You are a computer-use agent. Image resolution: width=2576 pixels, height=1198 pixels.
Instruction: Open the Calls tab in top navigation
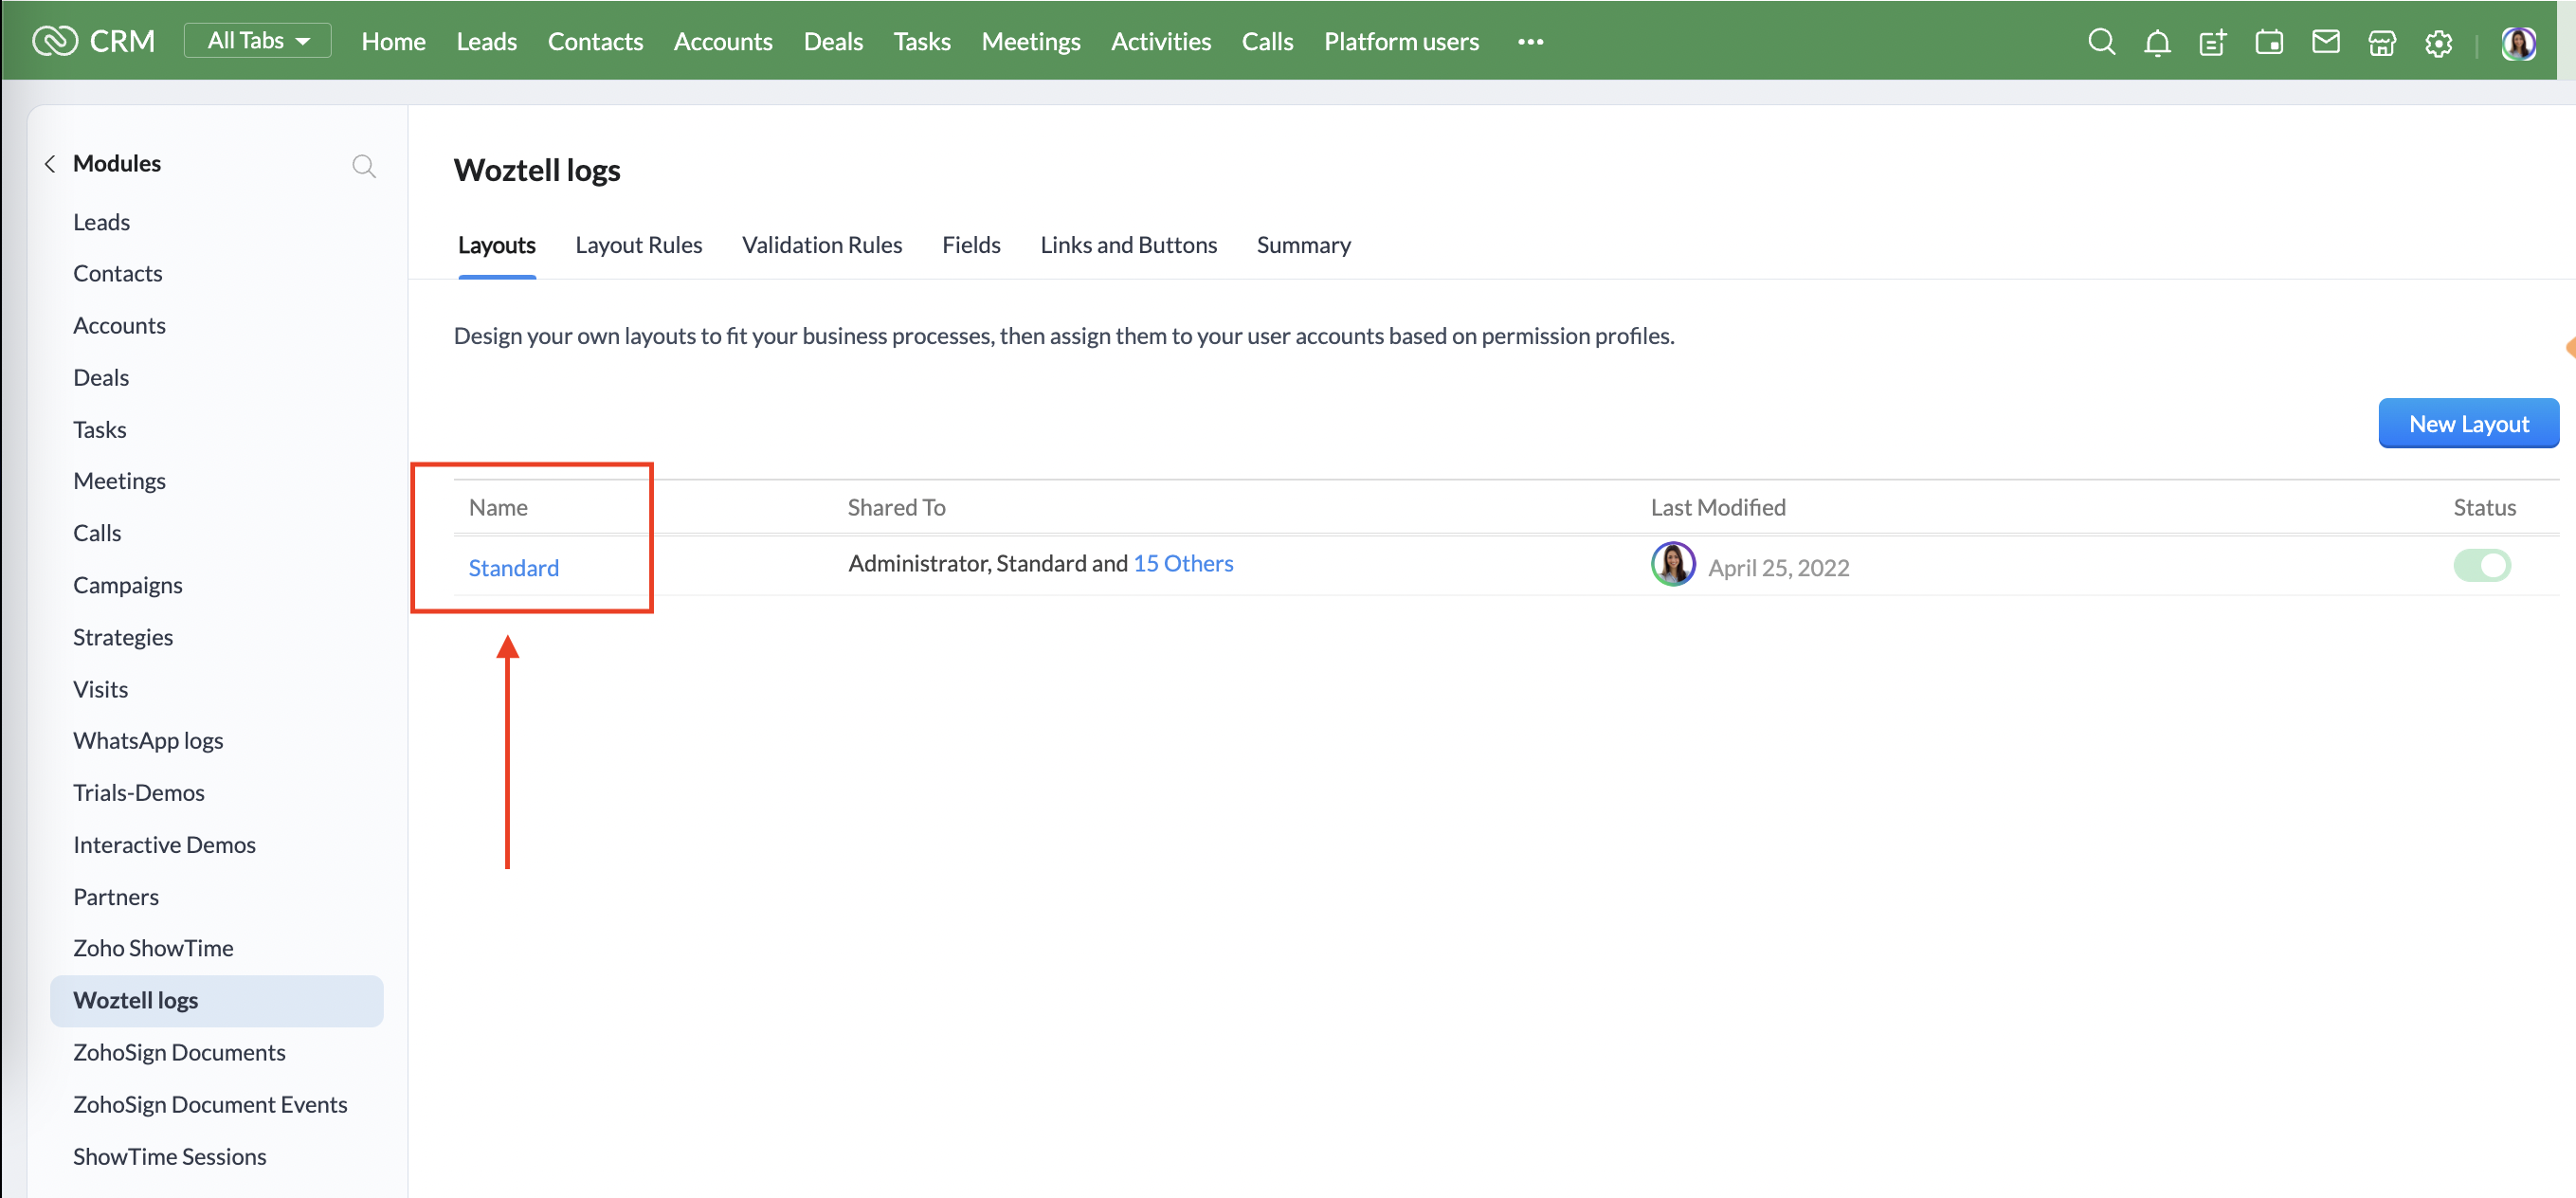[x=1267, y=41]
